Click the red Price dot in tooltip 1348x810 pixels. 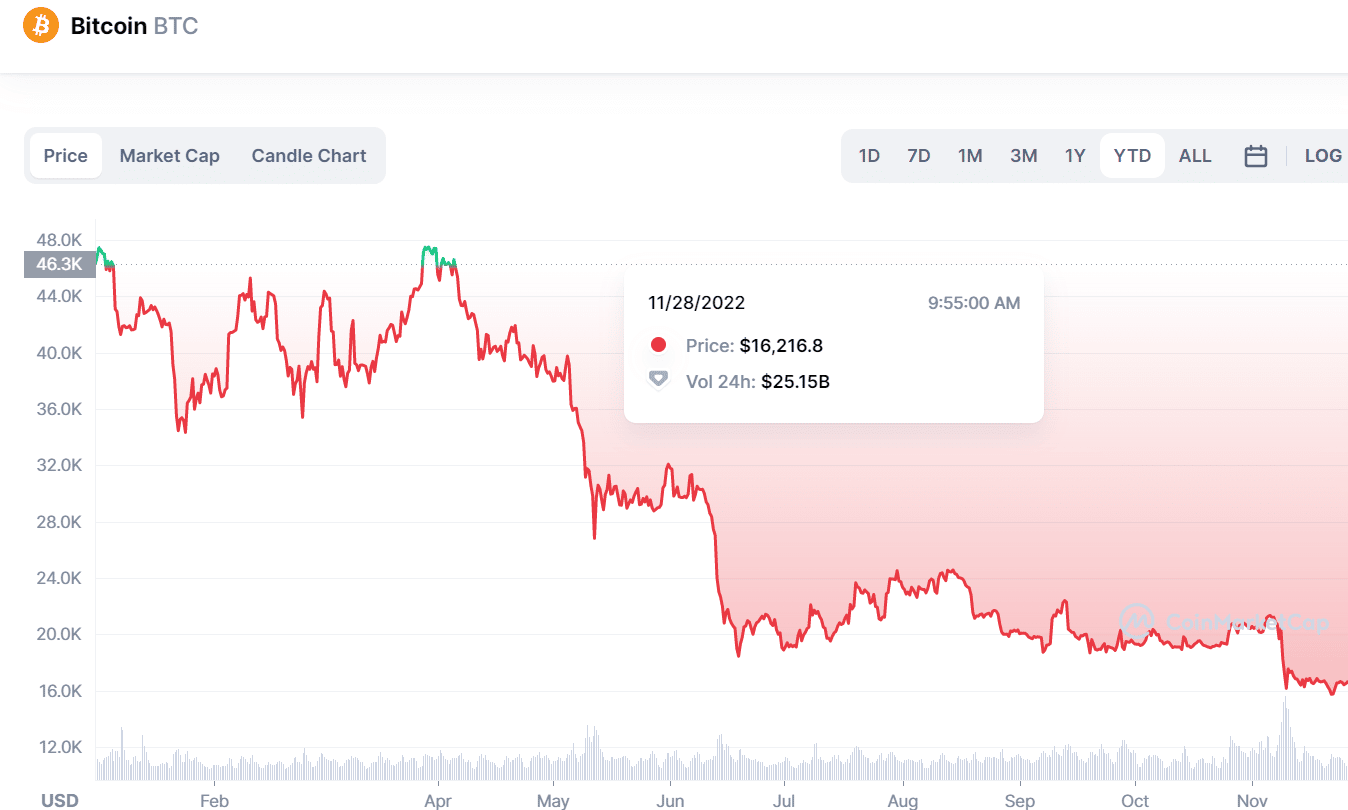(x=658, y=345)
